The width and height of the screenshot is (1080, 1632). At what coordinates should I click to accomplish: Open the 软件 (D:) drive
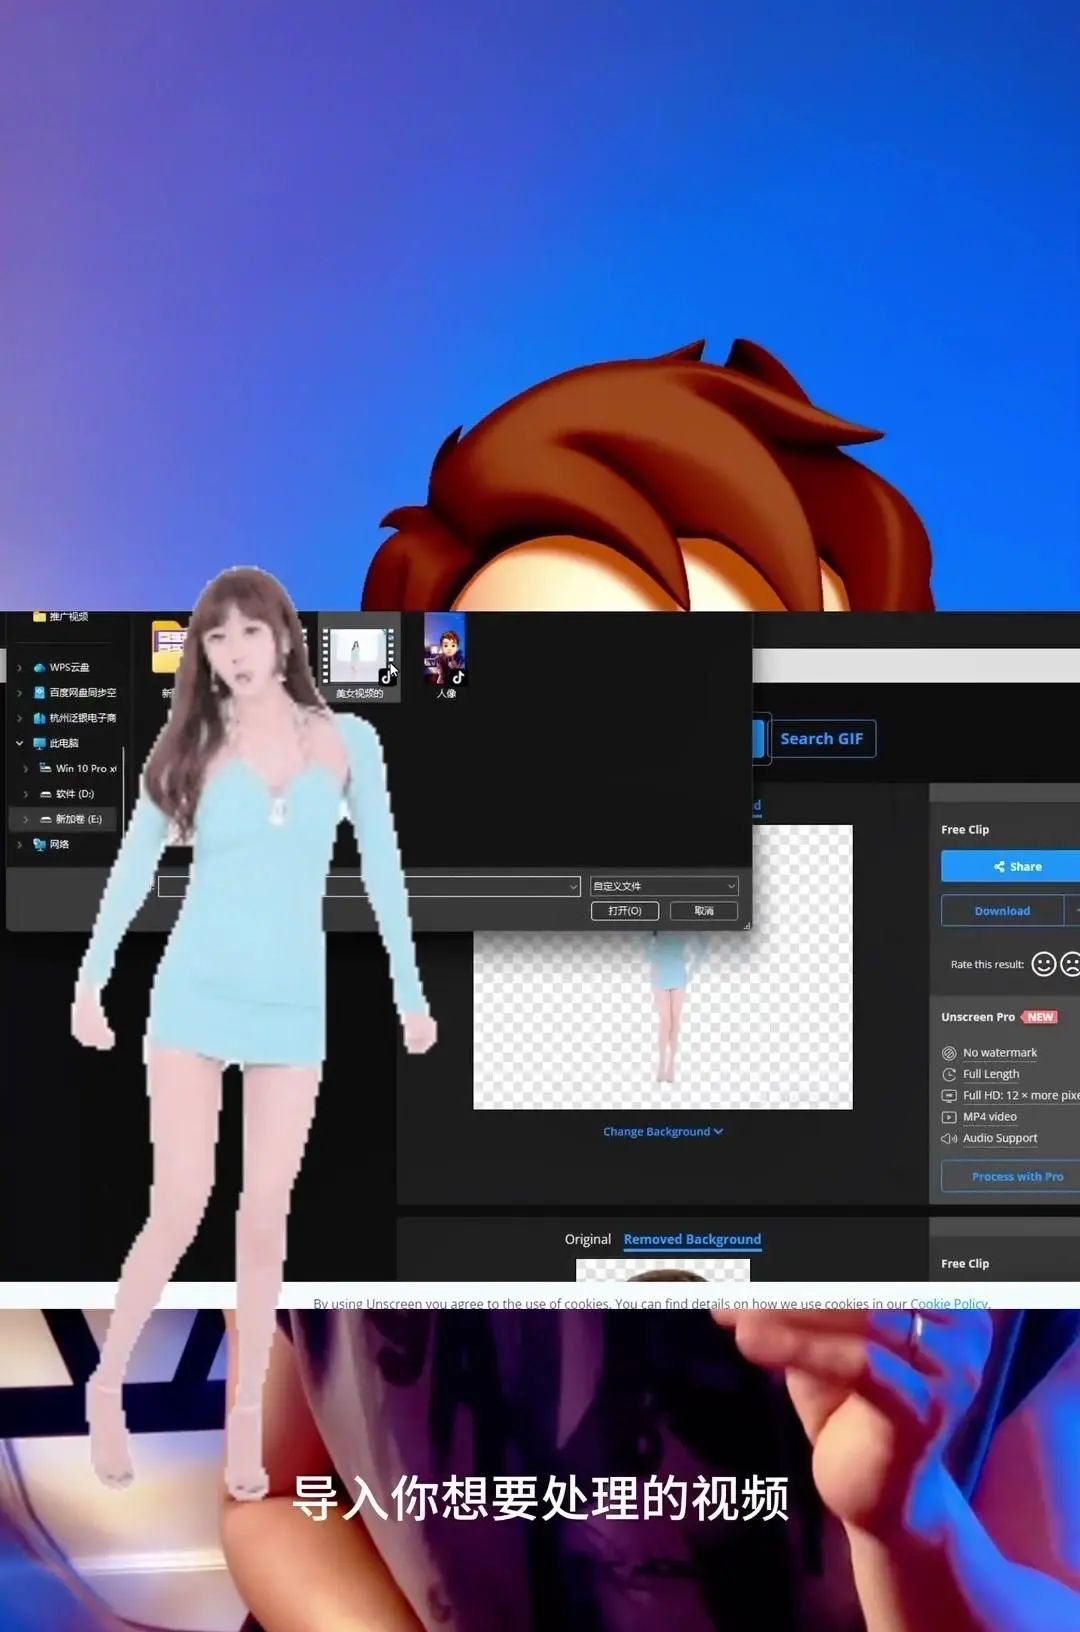pyautogui.click(x=74, y=794)
